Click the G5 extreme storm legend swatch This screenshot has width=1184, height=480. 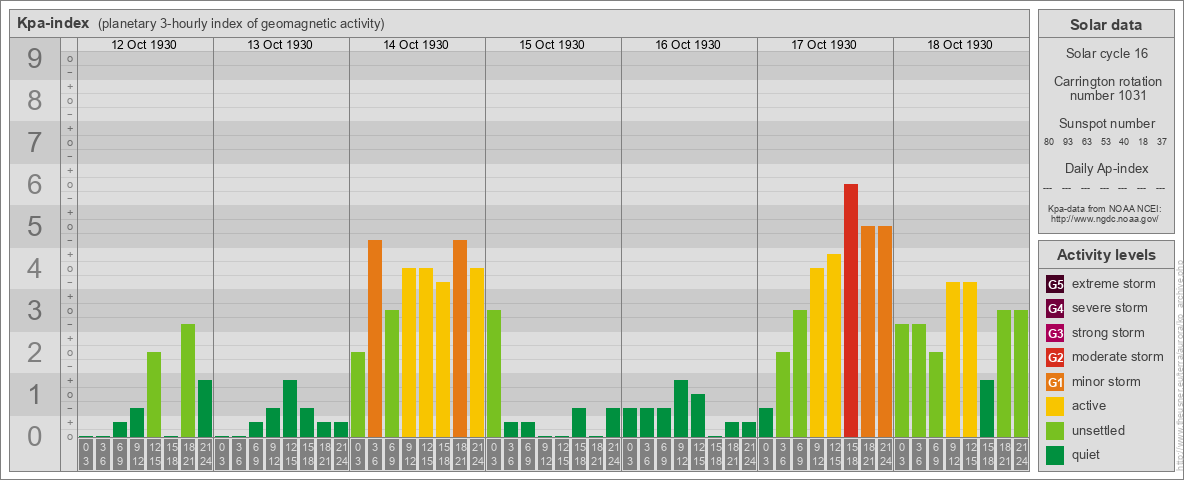coord(1055,284)
